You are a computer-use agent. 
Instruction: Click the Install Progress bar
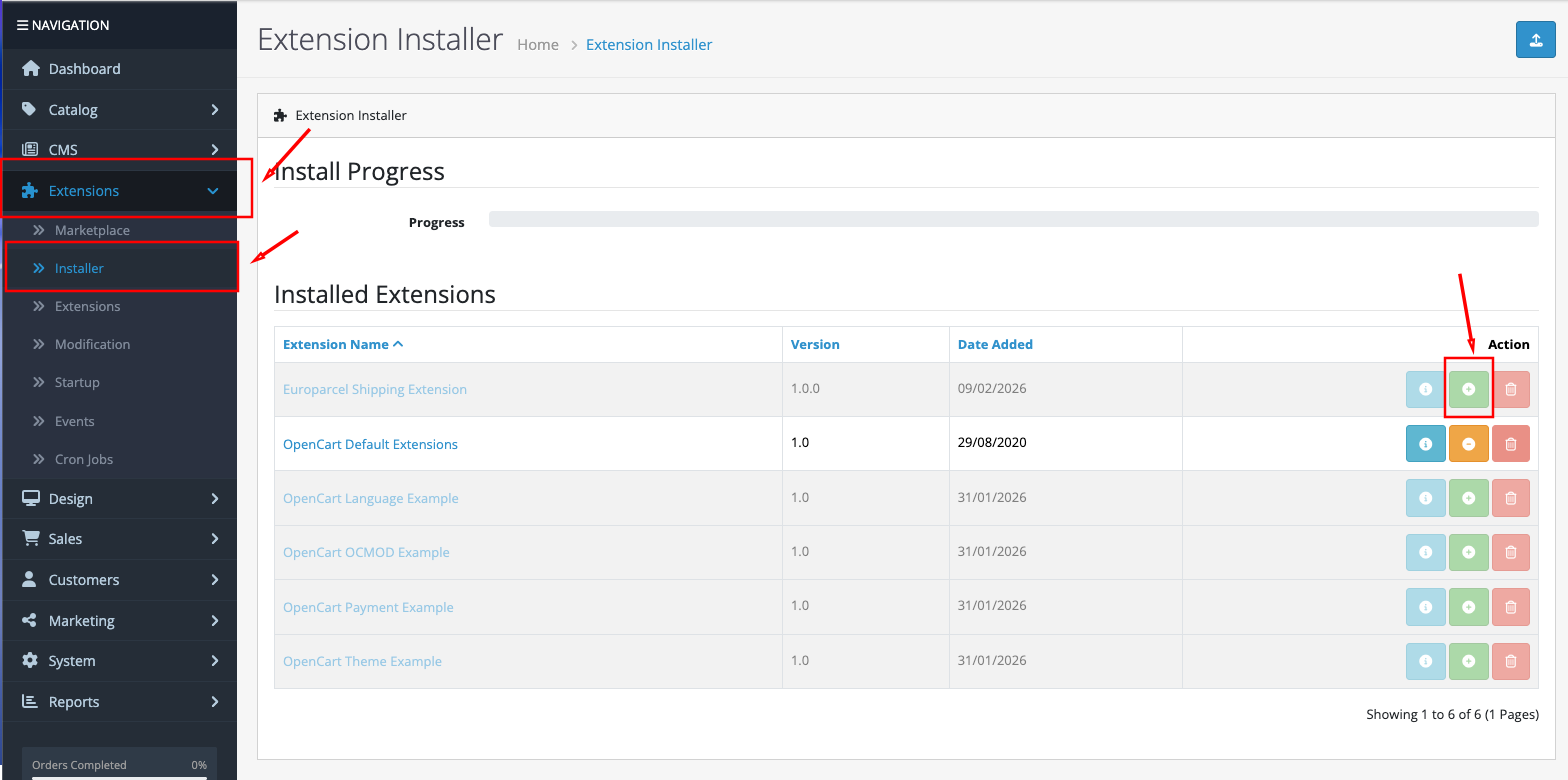[x=1013, y=219]
